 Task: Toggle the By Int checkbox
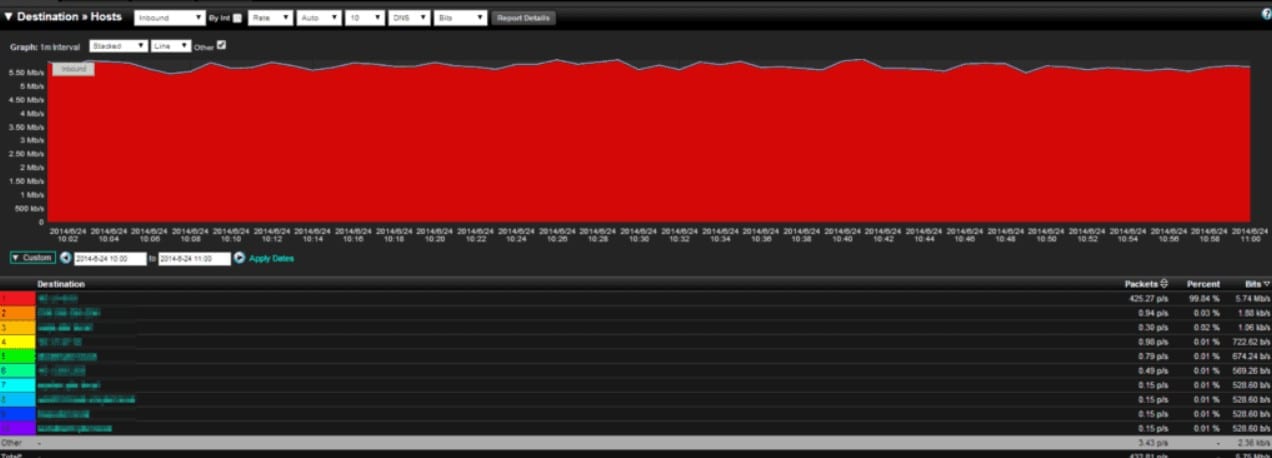[237, 18]
